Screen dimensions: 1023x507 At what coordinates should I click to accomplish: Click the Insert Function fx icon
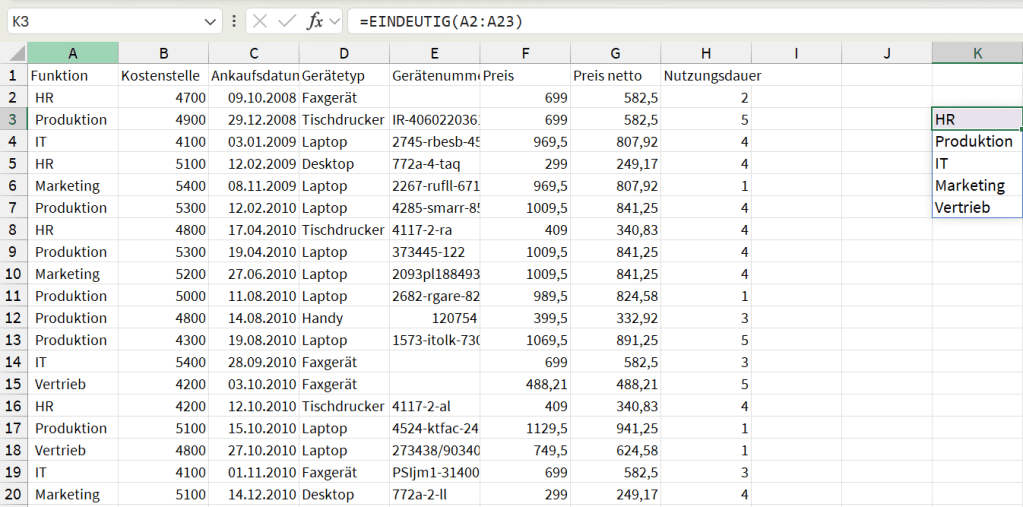pos(314,21)
